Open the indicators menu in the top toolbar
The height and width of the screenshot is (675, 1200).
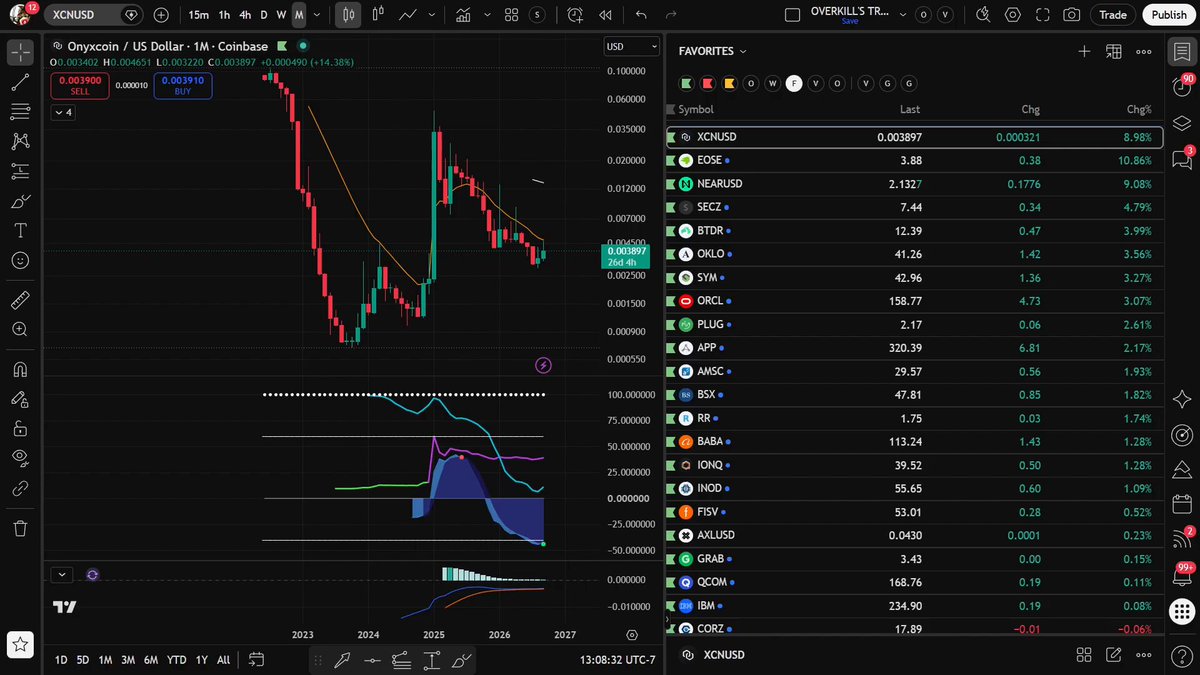click(x=463, y=15)
